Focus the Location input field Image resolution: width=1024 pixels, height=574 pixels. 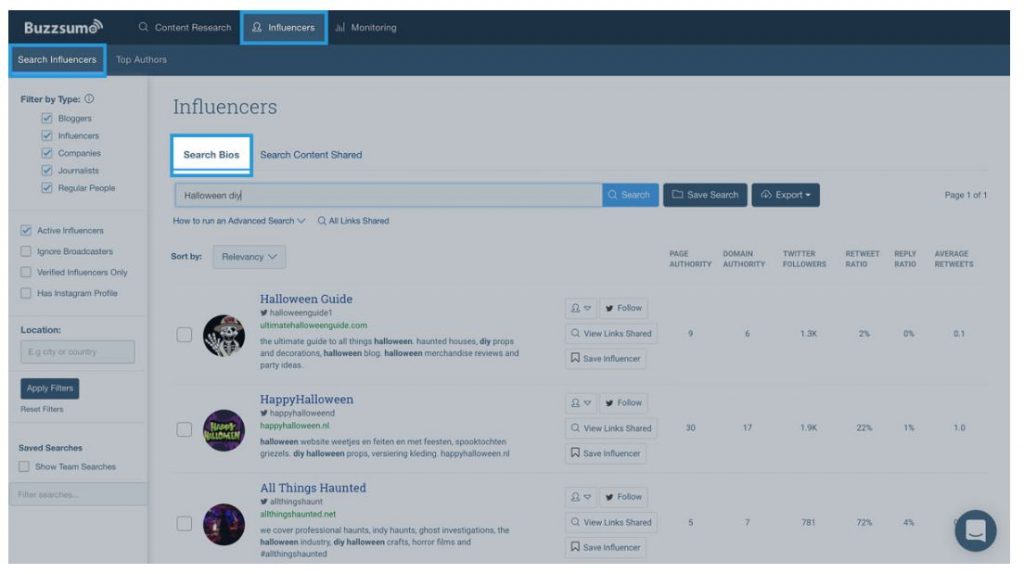point(77,351)
